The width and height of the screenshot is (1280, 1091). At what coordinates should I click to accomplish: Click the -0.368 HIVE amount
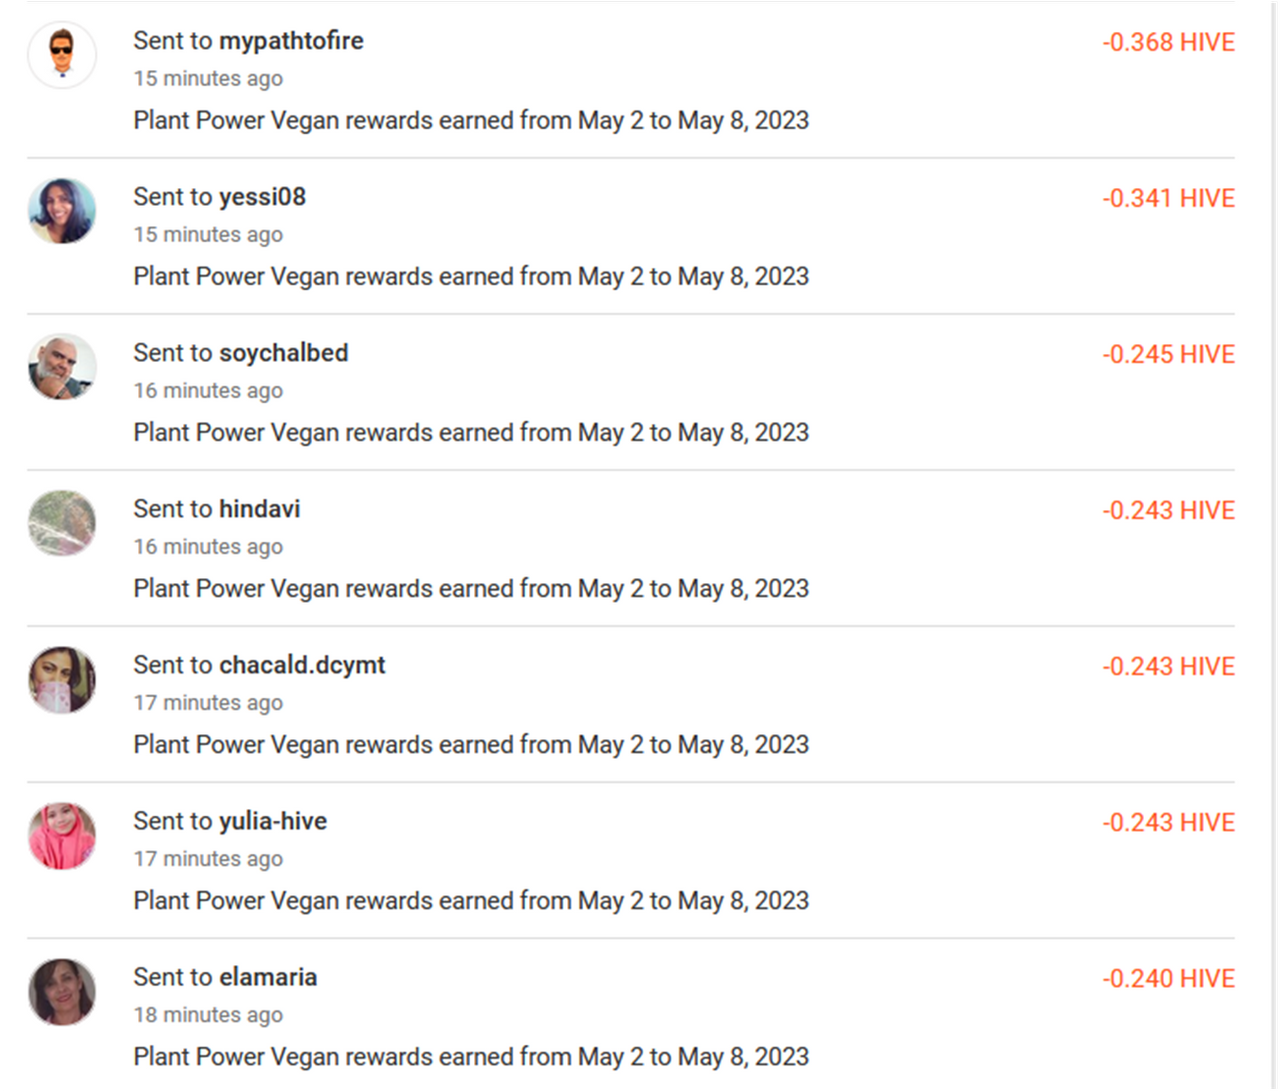click(1168, 42)
